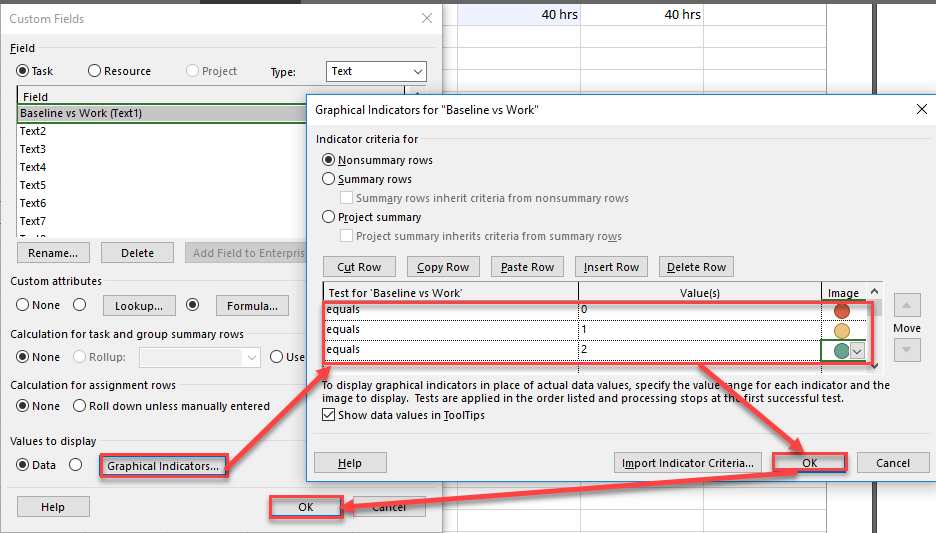The image size is (936, 533).
Task: Click the green indicator image in third row
Action: tap(841, 350)
